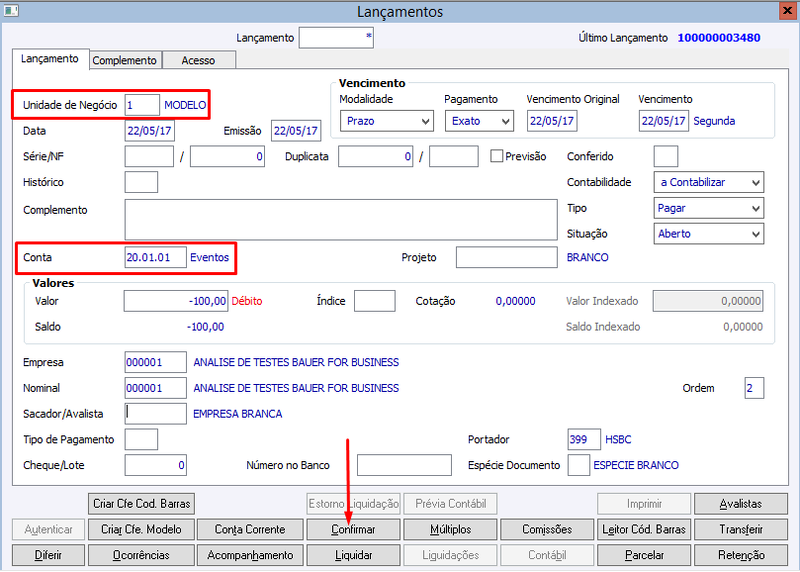Click Leitor Cód. Barras button

[644, 529]
